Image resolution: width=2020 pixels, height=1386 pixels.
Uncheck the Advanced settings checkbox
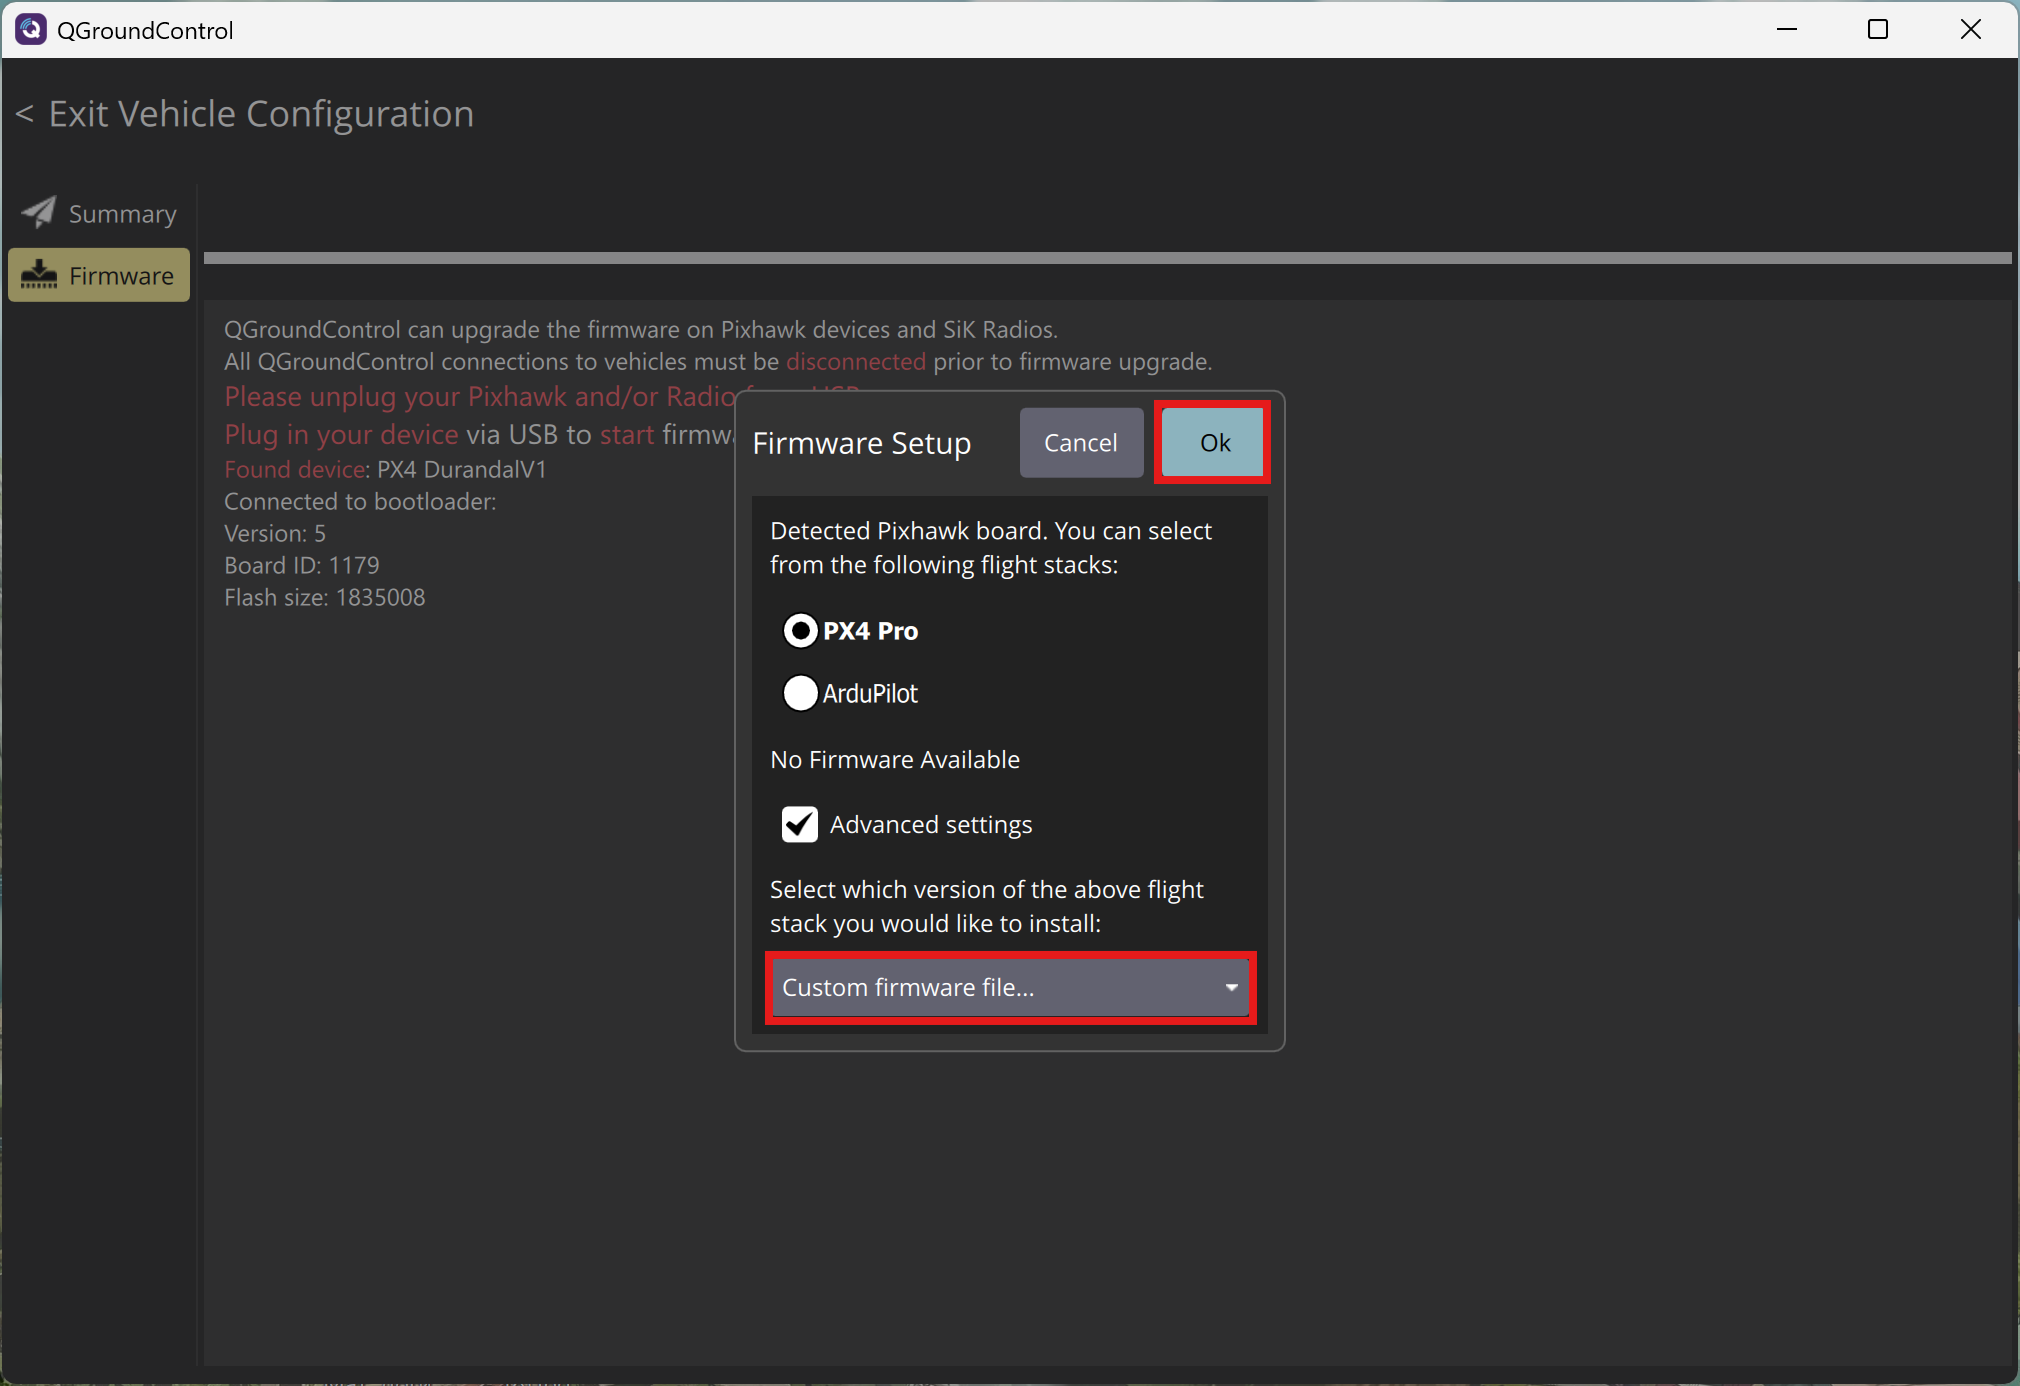(799, 825)
